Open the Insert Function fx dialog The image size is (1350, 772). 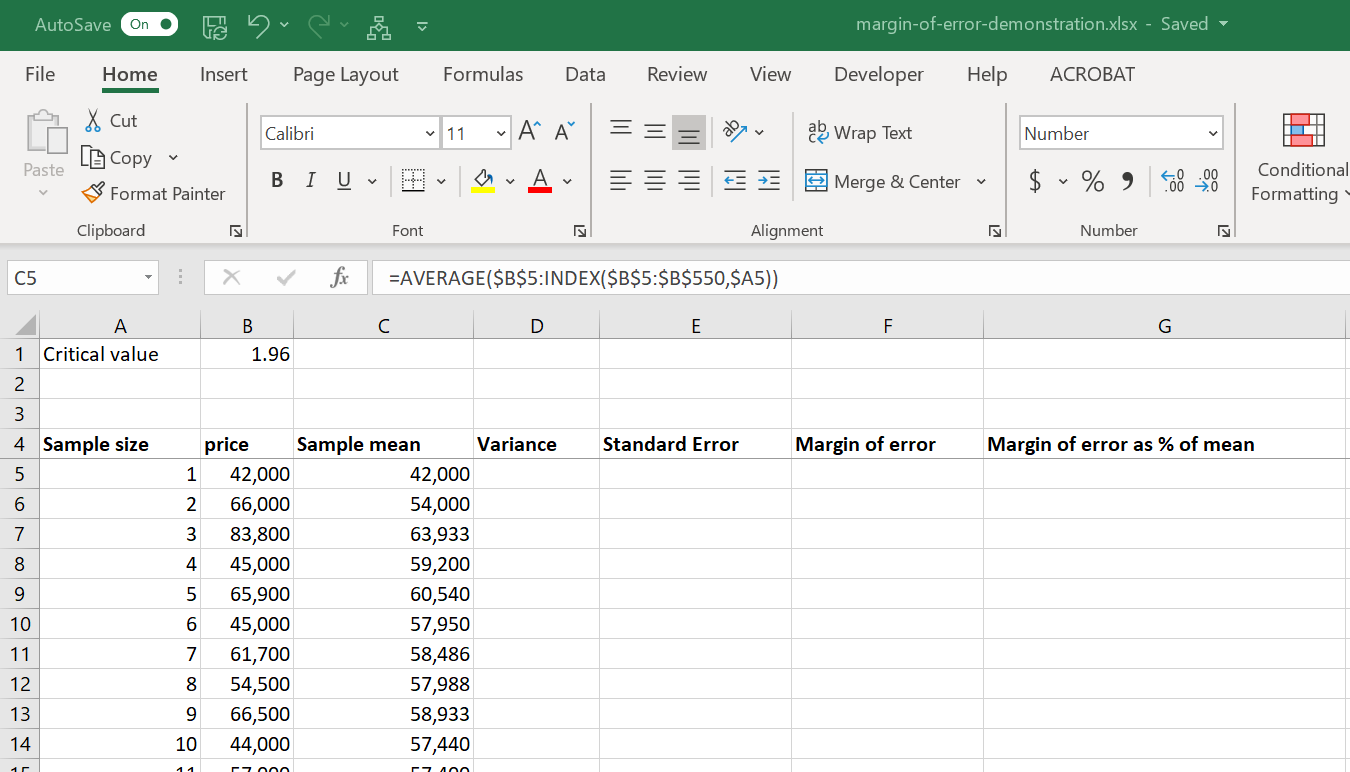pyautogui.click(x=339, y=278)
